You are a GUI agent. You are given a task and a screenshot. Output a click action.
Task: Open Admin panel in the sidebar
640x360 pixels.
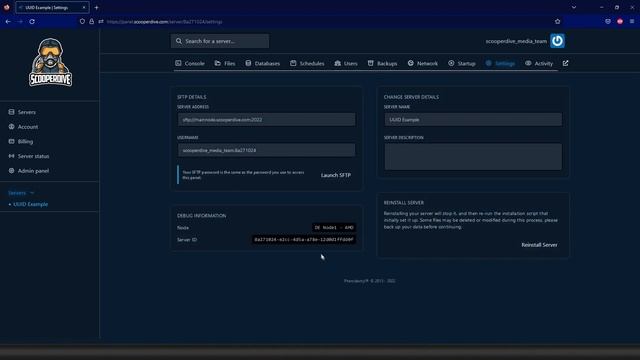pyautogui.click(x=29, y=171)
